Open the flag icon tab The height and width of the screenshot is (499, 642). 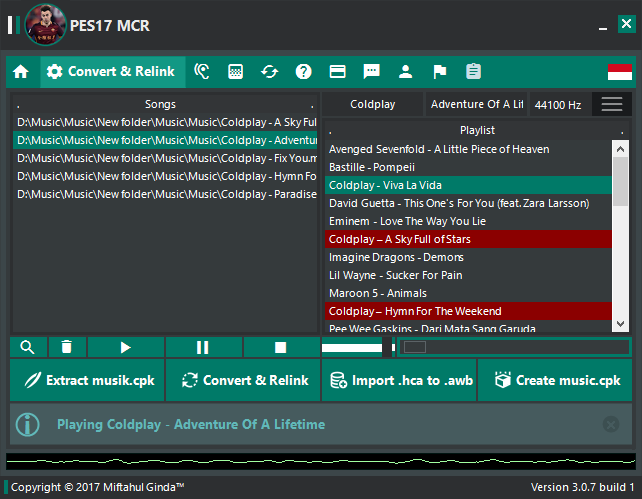point(439,72)
